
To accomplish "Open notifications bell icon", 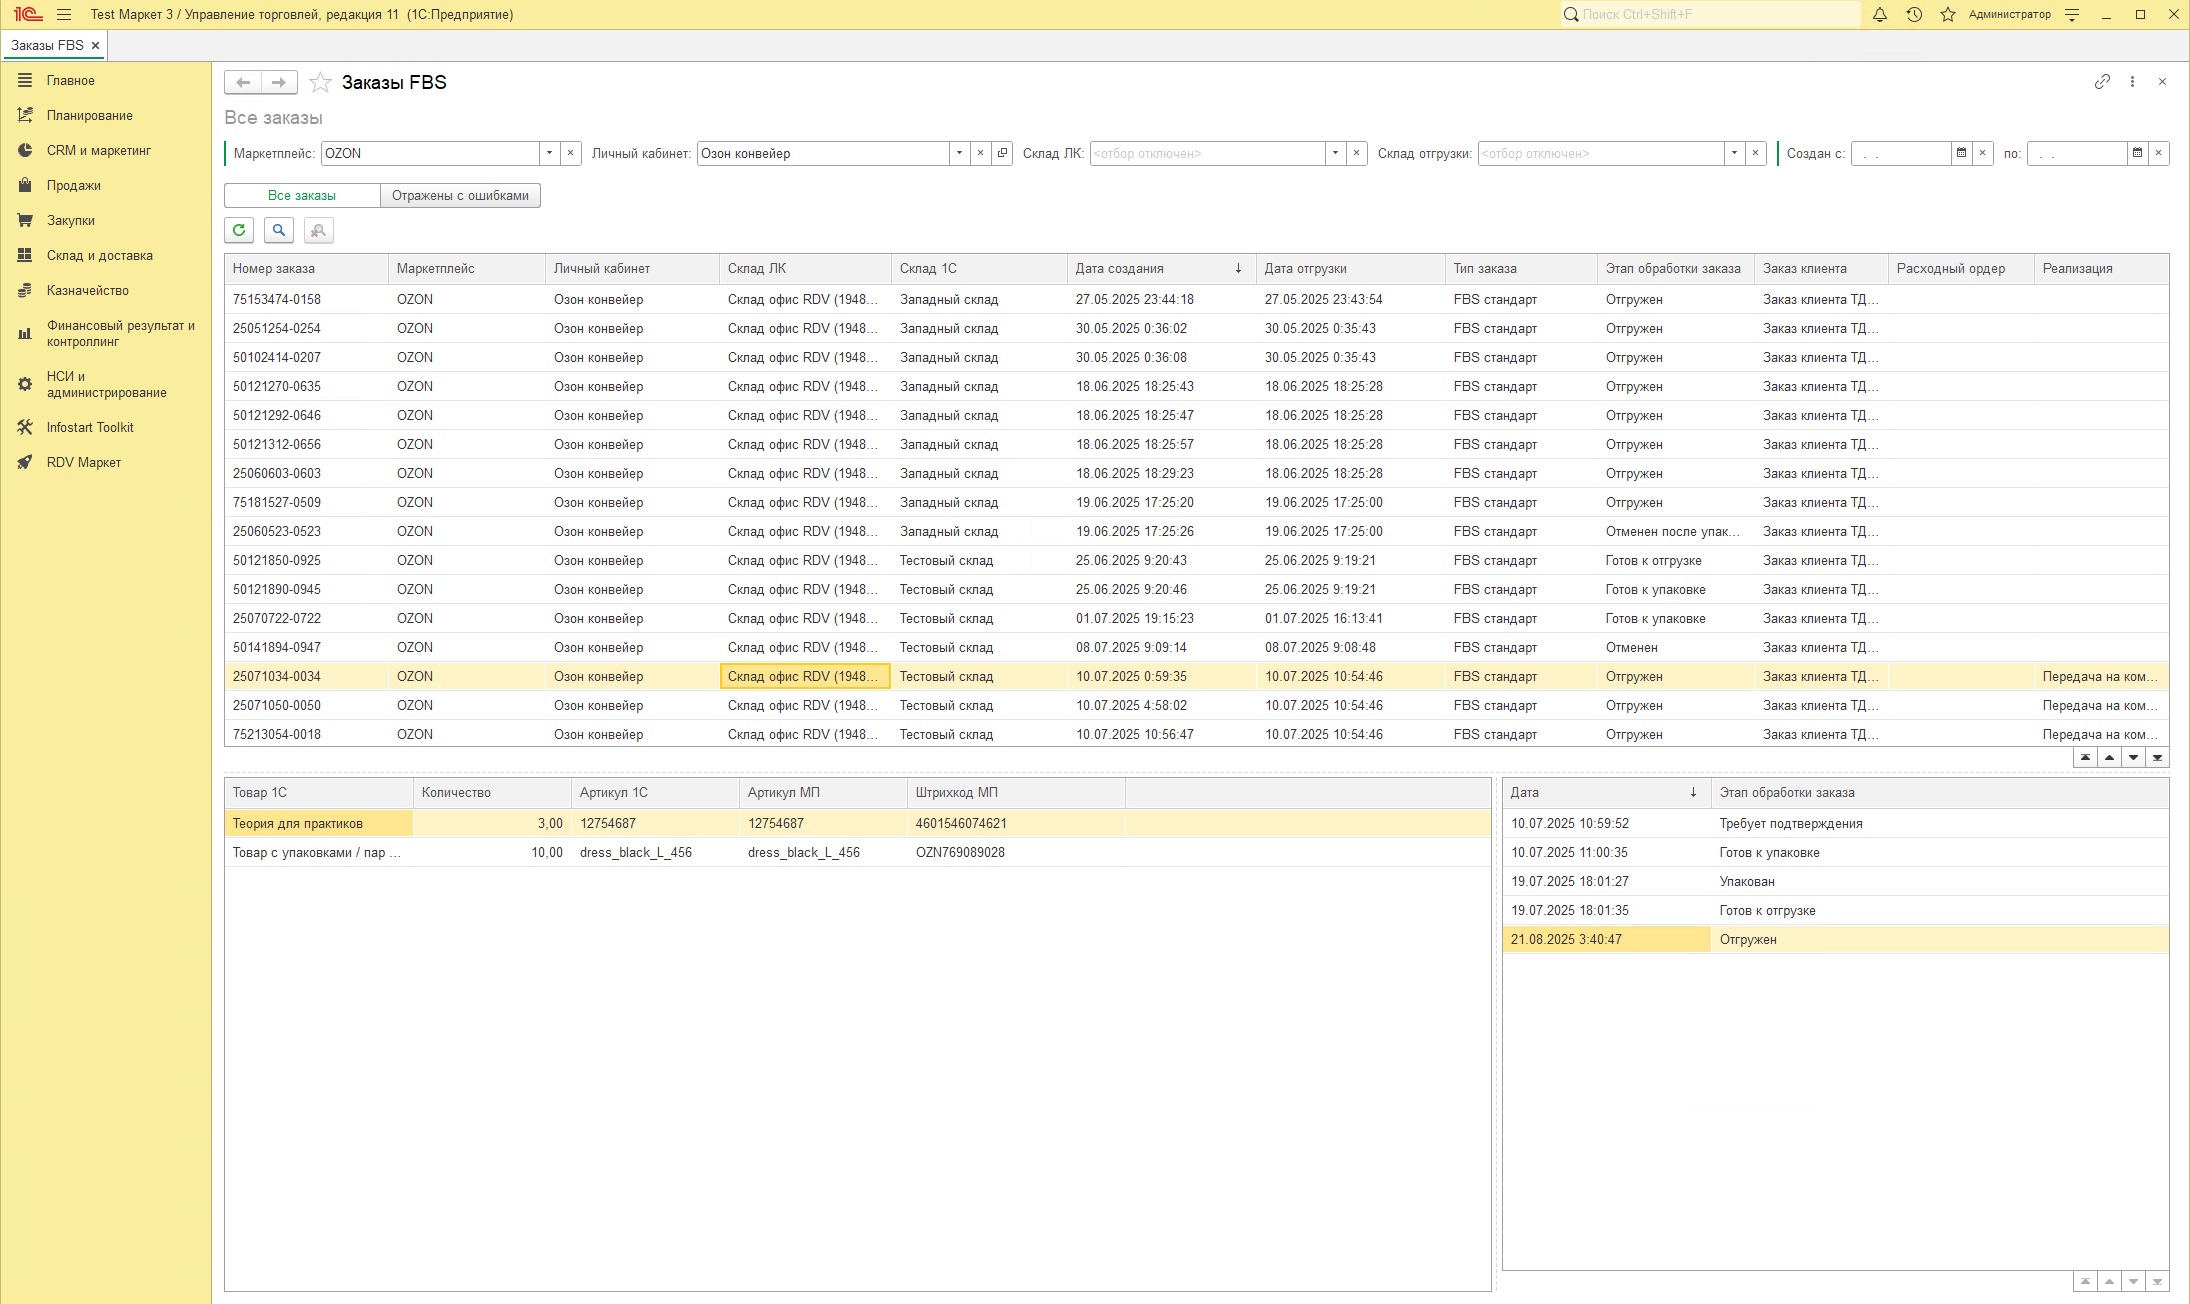I will (x=1880, y=14).
